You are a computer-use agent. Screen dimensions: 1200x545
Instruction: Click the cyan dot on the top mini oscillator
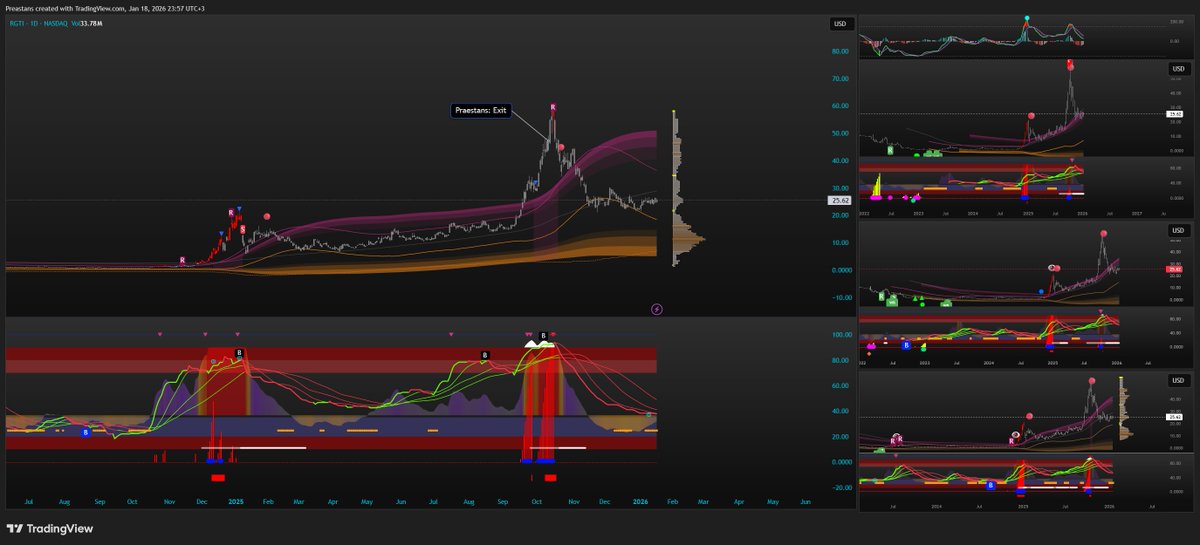click(x=1026, y=19)
